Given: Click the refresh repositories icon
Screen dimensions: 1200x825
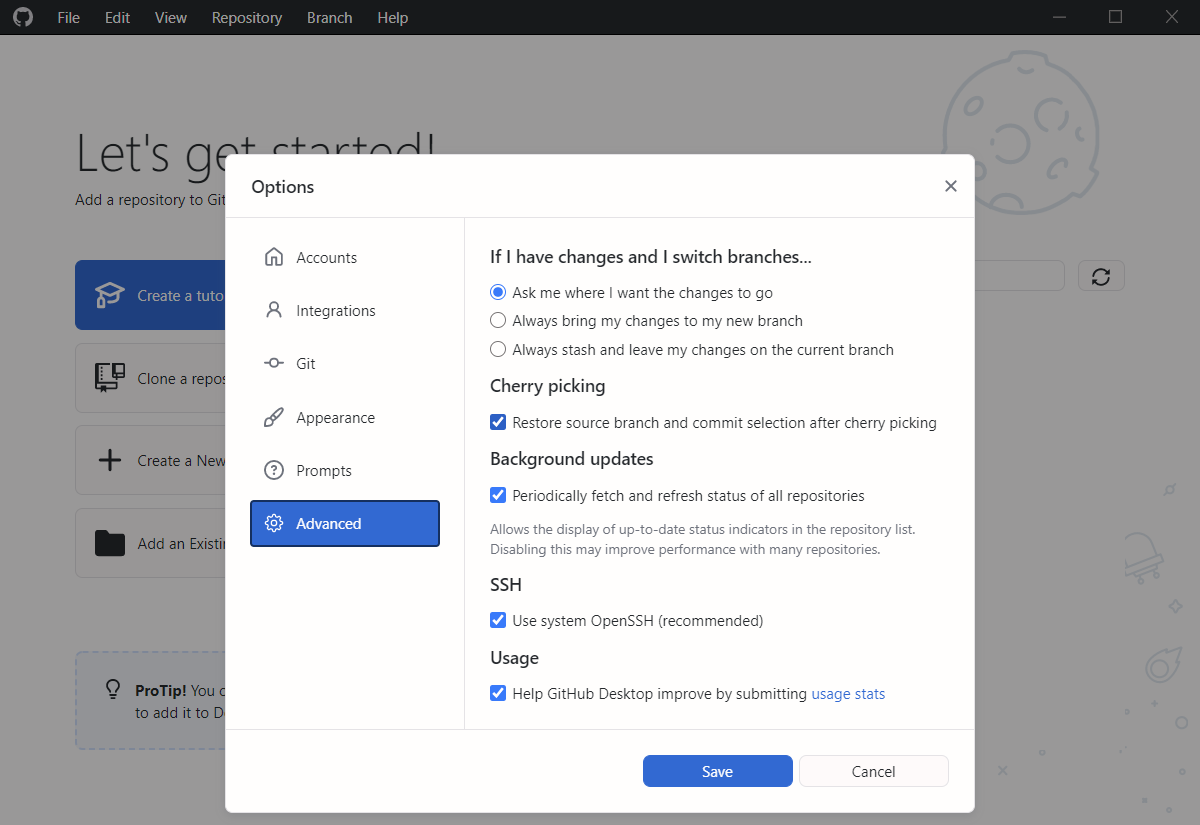Looking at the screenshot, I should pos(1101,276).
